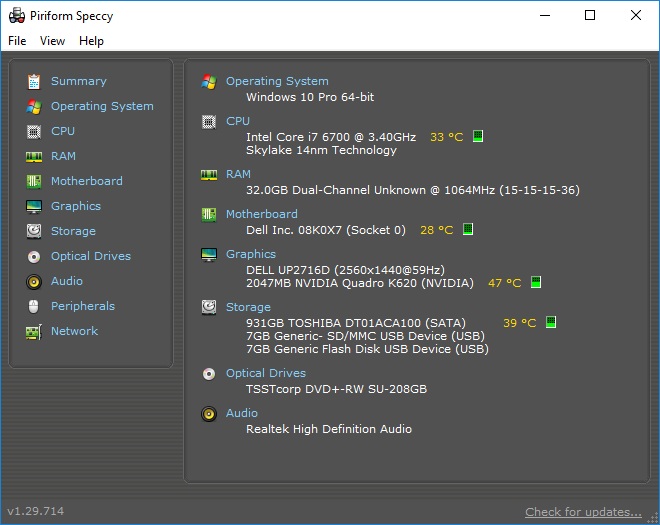Click the graphics temperature value 47 °C
Image resolution: width=660 pixels, height=525 pixels.
[504, 283]
